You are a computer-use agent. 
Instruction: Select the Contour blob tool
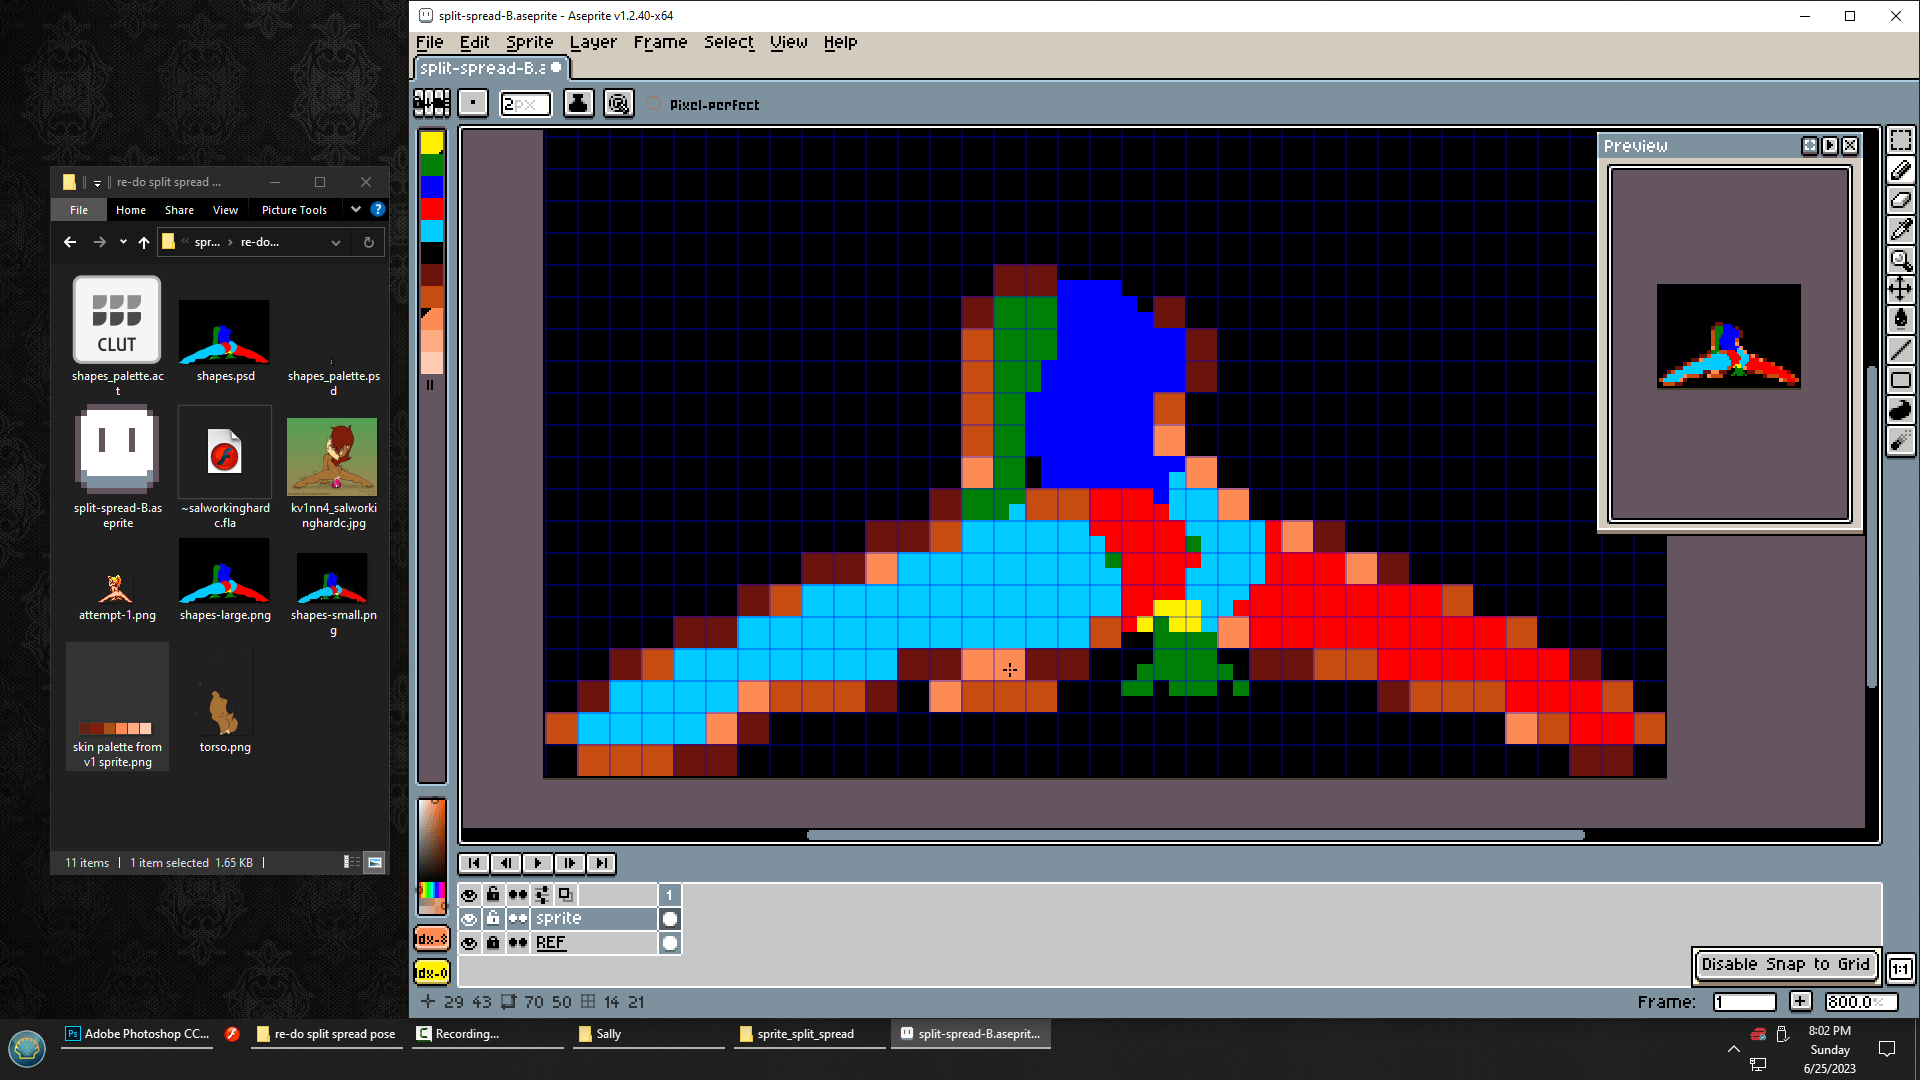(1900, 409)
